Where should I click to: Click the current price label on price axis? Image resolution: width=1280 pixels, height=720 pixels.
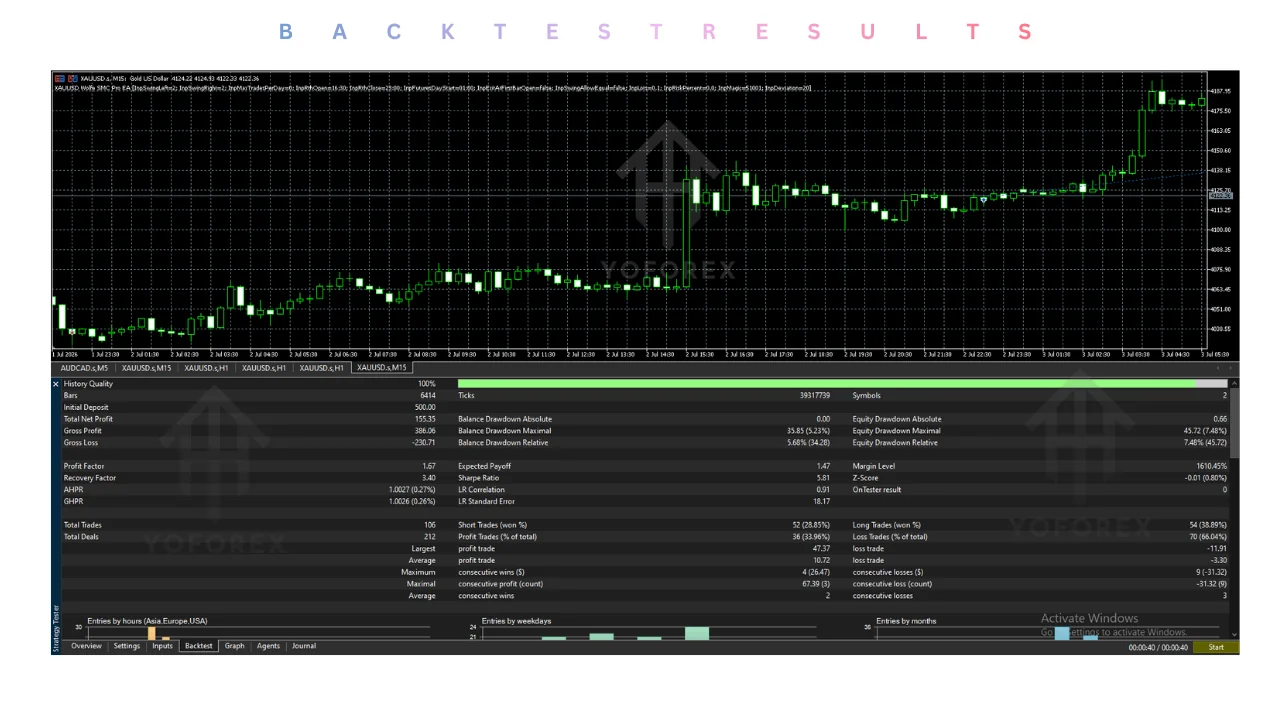(x=1221, y=196)
